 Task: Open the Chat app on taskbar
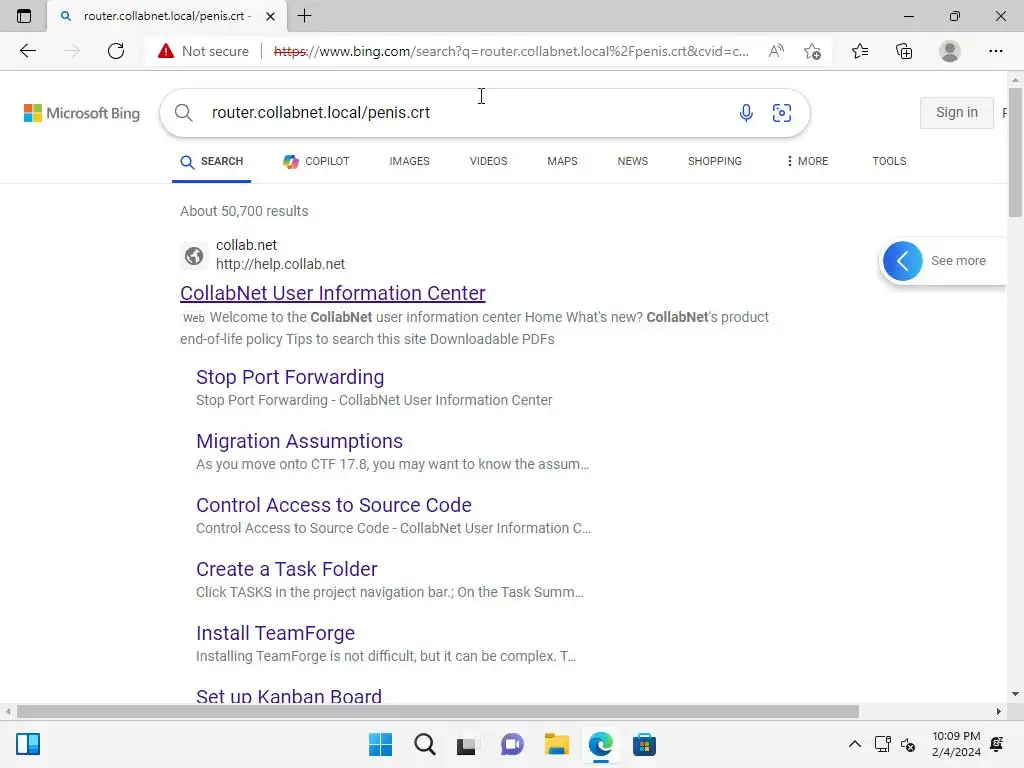tap(513, 744)
